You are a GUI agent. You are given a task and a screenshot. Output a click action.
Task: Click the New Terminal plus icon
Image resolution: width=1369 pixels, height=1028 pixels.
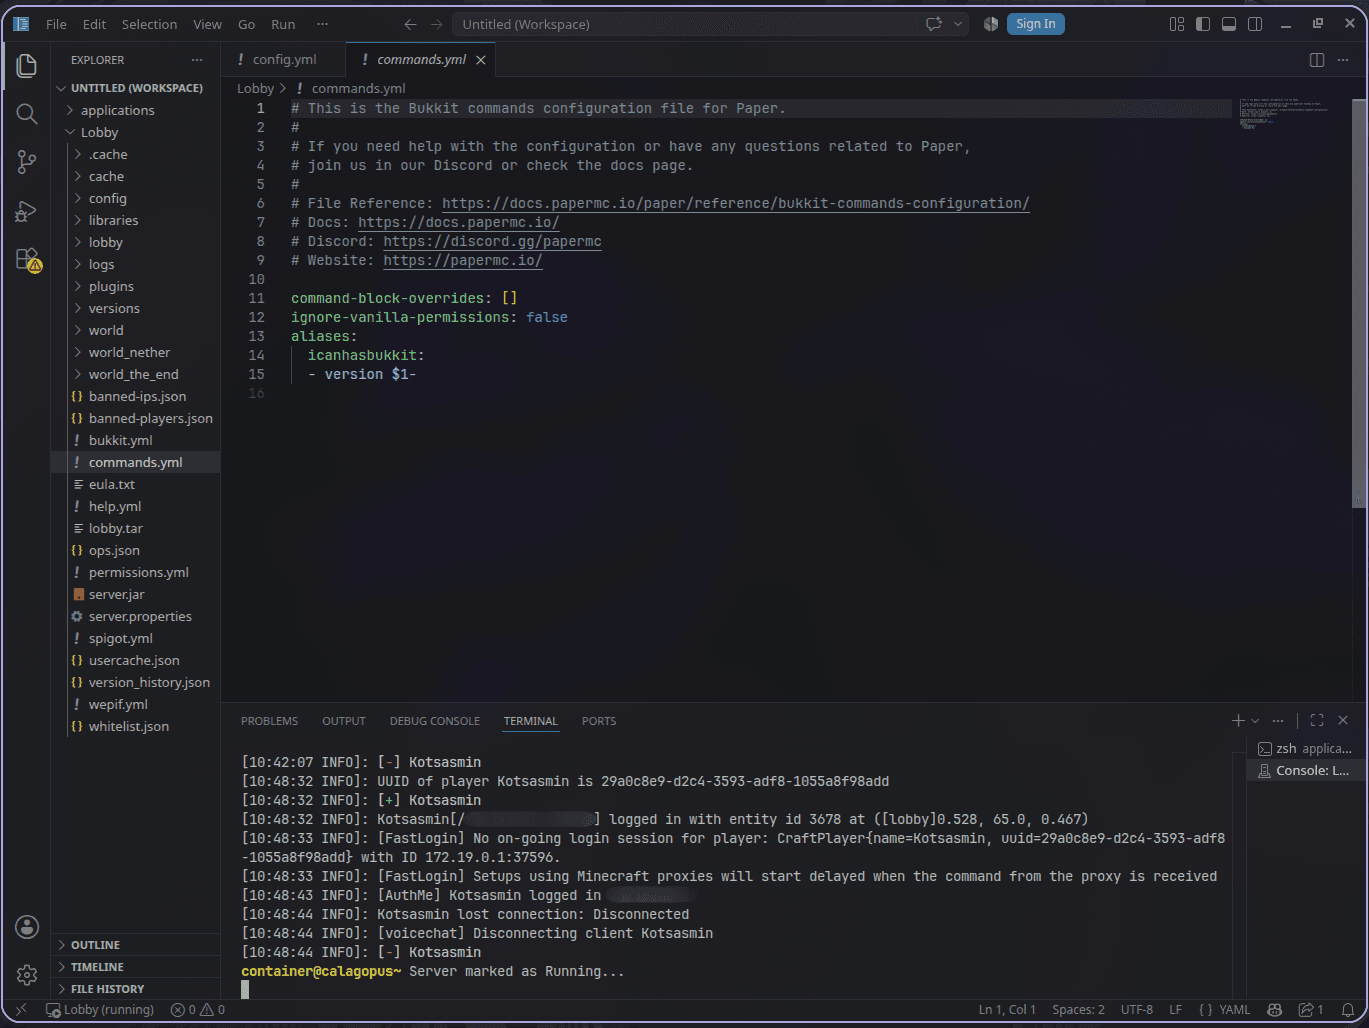[x=1238, y=721]
